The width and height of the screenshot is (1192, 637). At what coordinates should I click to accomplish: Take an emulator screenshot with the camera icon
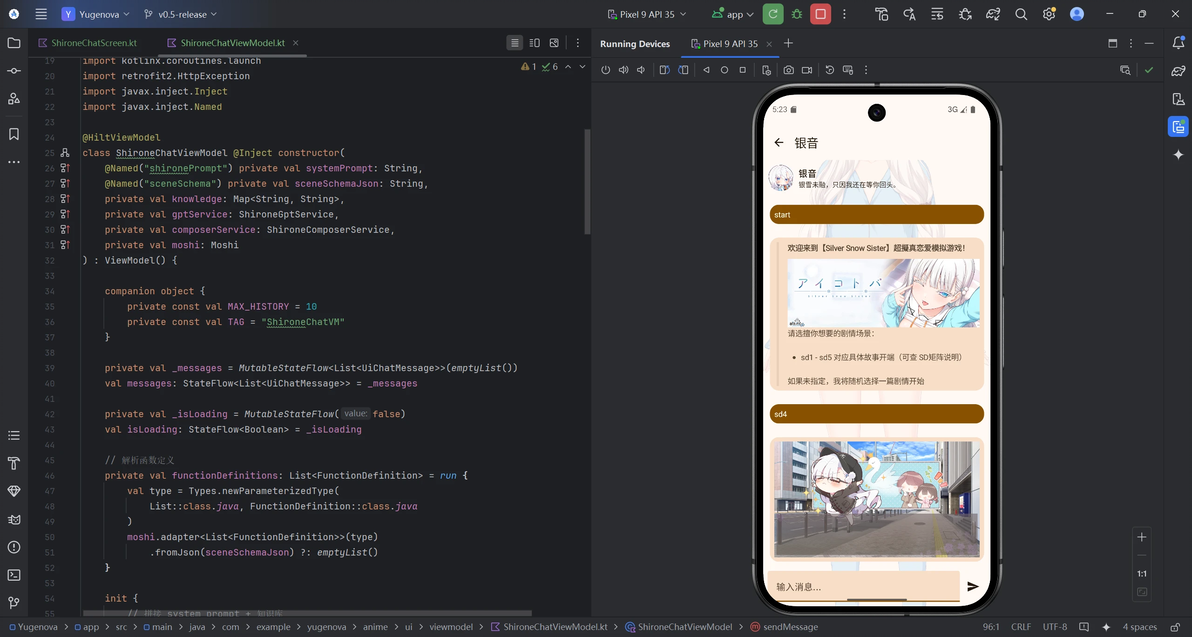click(x=788, y=70)
